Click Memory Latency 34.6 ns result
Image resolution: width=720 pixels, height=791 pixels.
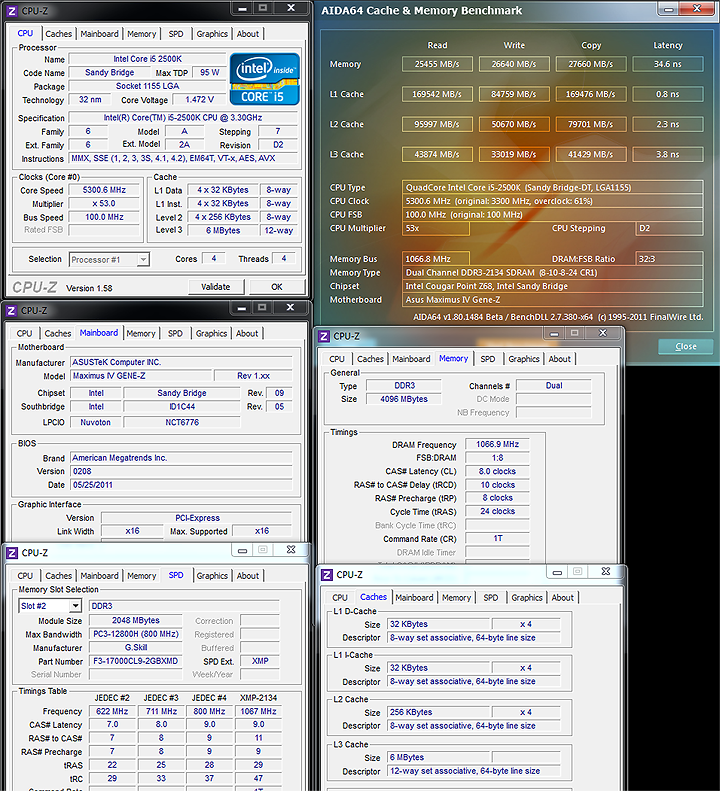point(668,64)
